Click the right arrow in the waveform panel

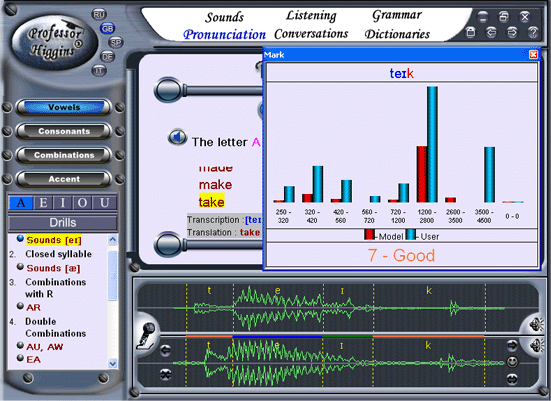pyautogui.click(x=512, y=345)
